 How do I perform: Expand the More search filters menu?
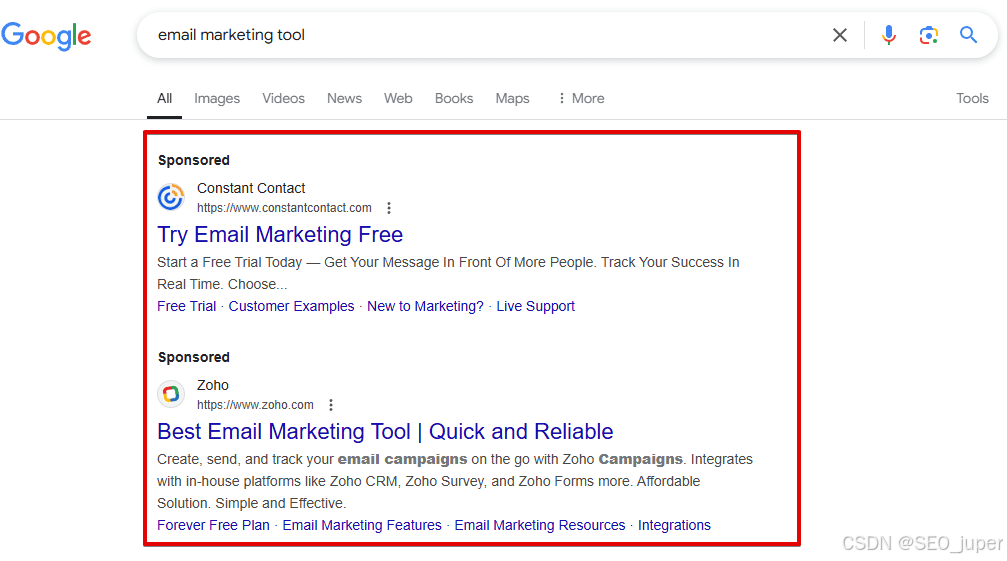581,98
